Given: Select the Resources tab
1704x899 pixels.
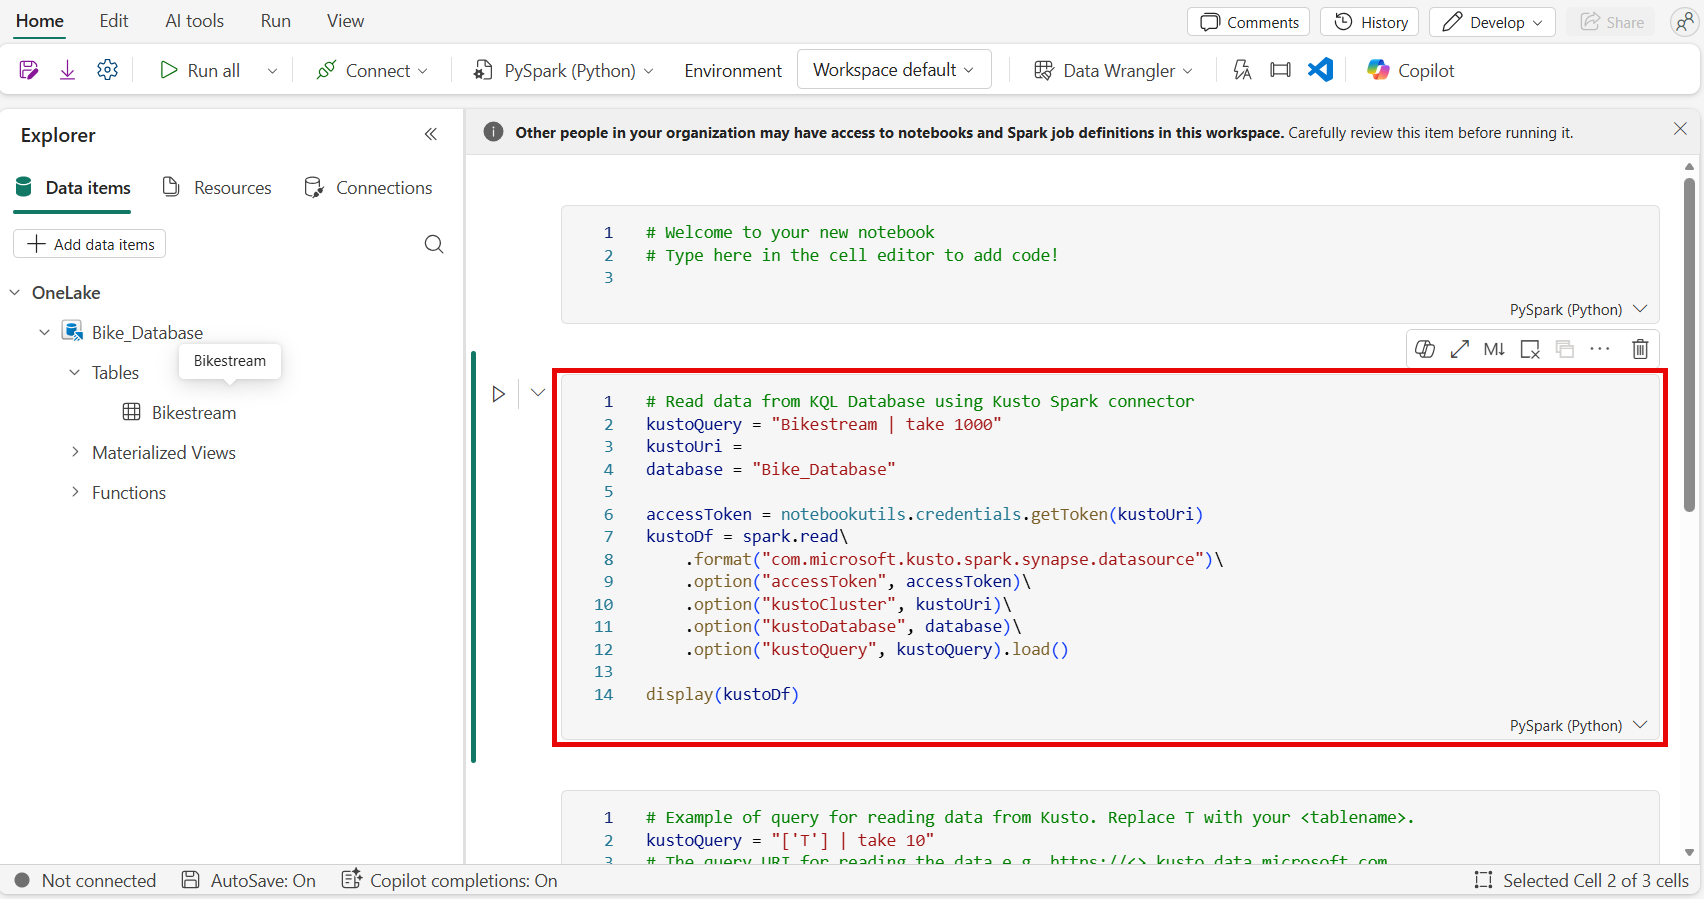Looking at the screenshot, I should pyautogui.click(x=217, y=188).
